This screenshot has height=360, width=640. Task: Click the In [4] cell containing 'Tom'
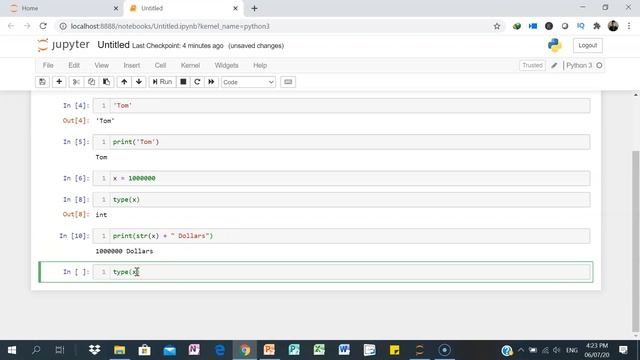(x=341, y=106)
